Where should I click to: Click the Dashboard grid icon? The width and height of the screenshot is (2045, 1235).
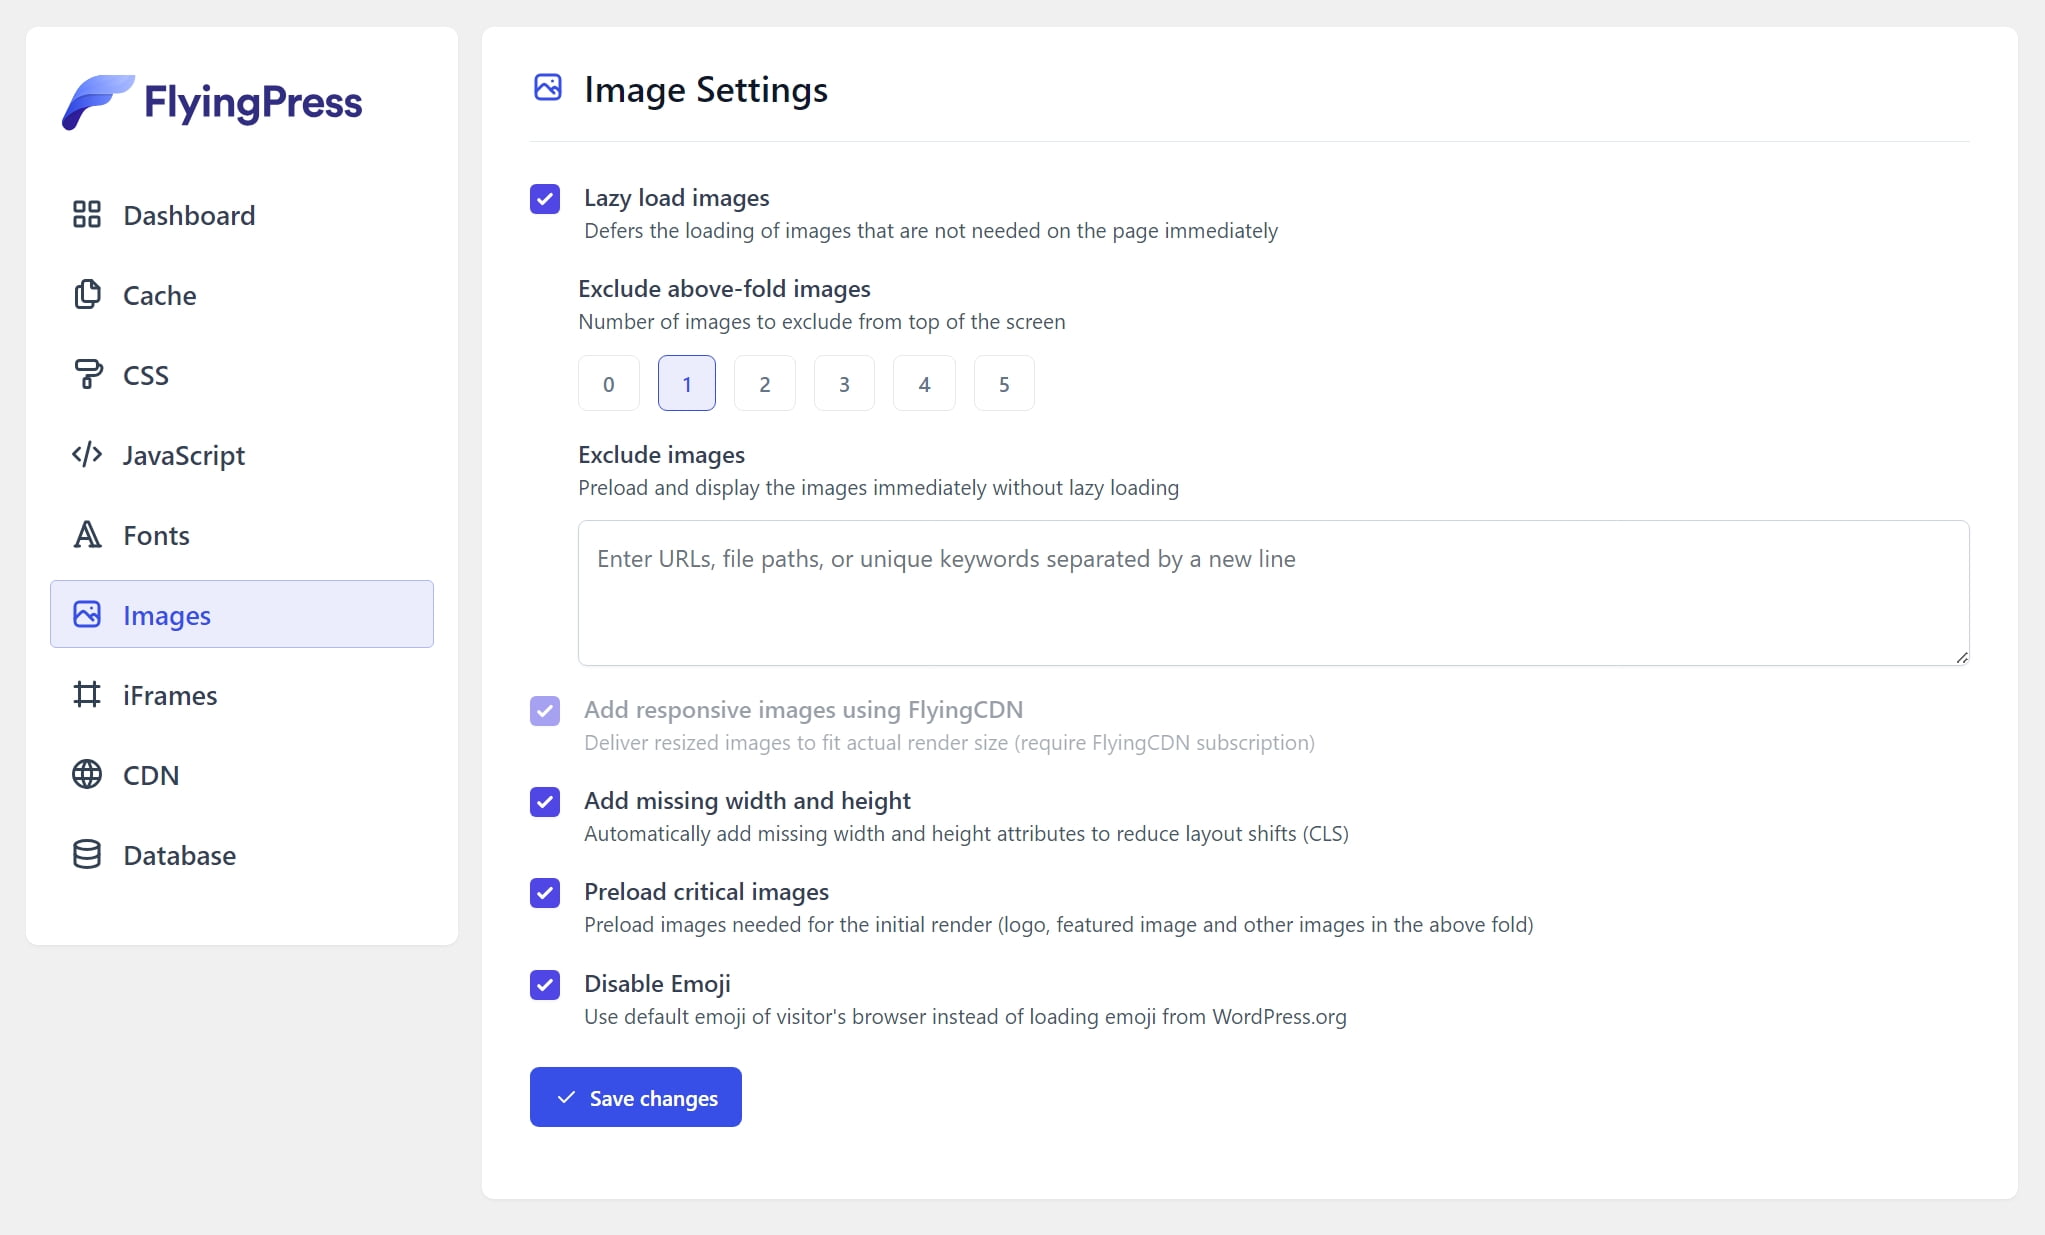point(87,214)
